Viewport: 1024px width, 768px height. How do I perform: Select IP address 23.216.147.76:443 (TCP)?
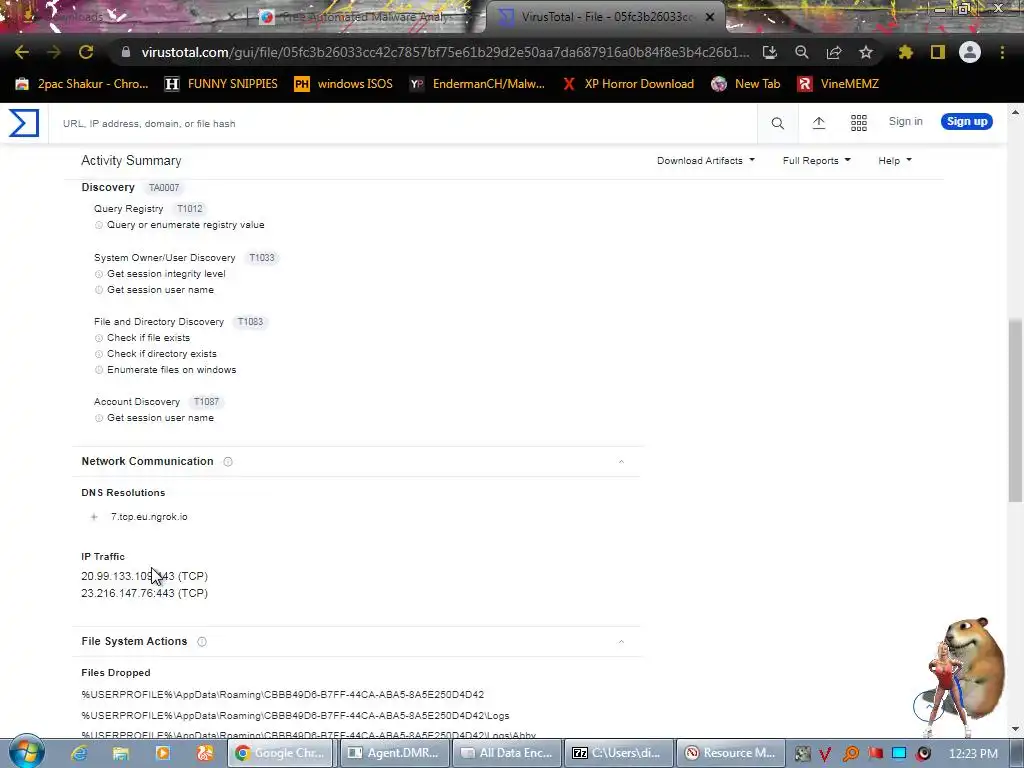click(x=144, y=594)
